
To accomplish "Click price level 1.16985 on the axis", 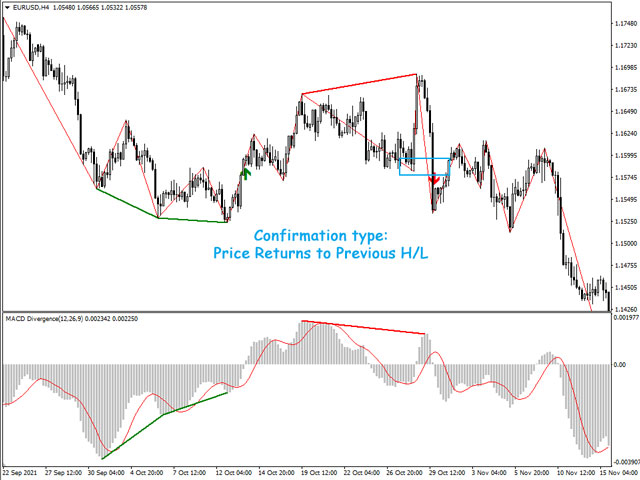I will click(x=626, y=67).
